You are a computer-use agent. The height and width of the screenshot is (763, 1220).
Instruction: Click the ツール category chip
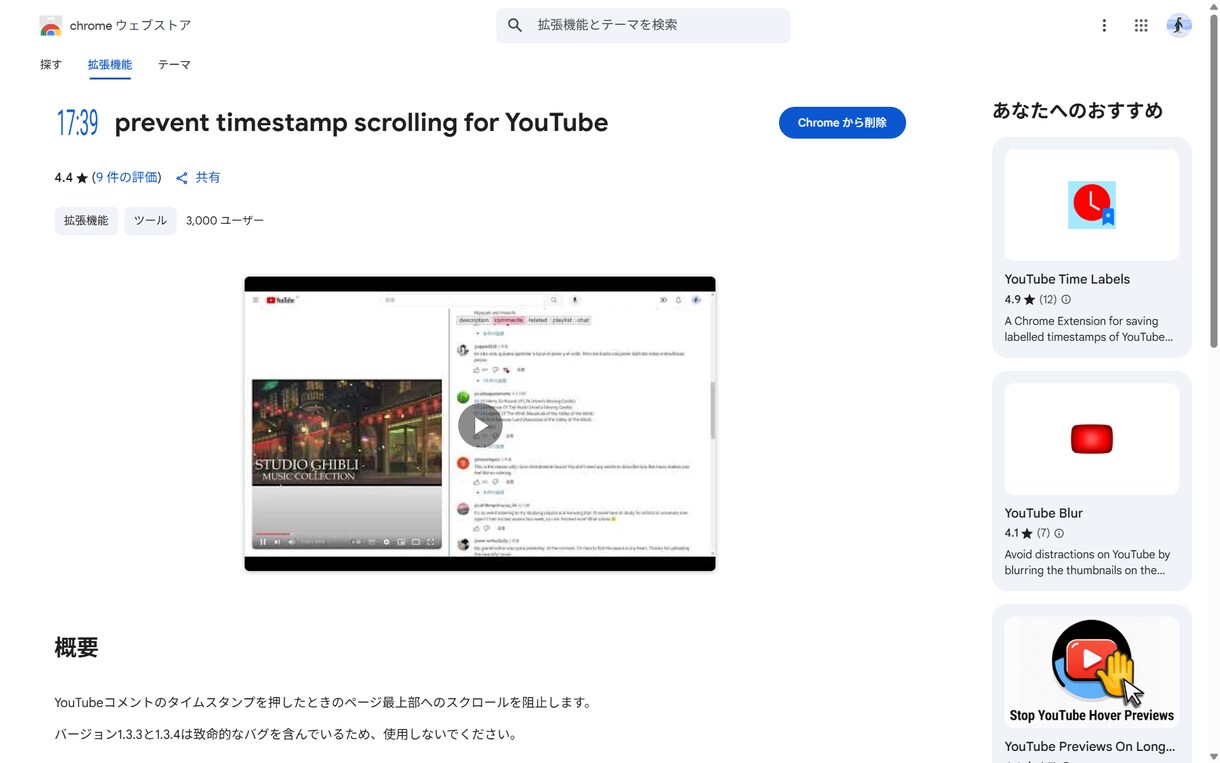[150, 221]
